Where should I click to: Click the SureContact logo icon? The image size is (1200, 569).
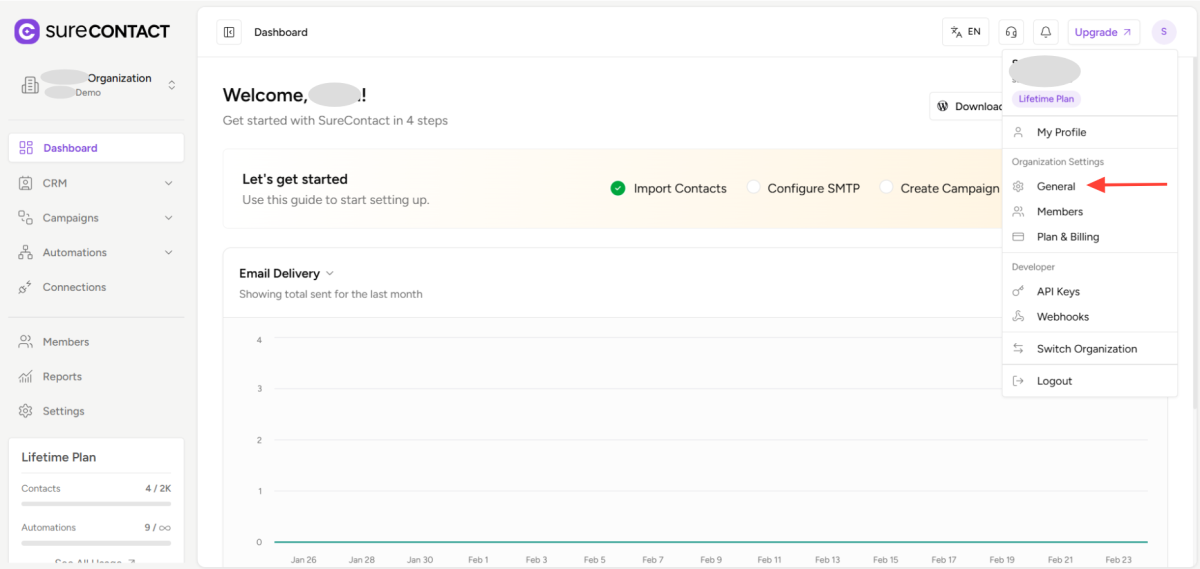(27, 31)
